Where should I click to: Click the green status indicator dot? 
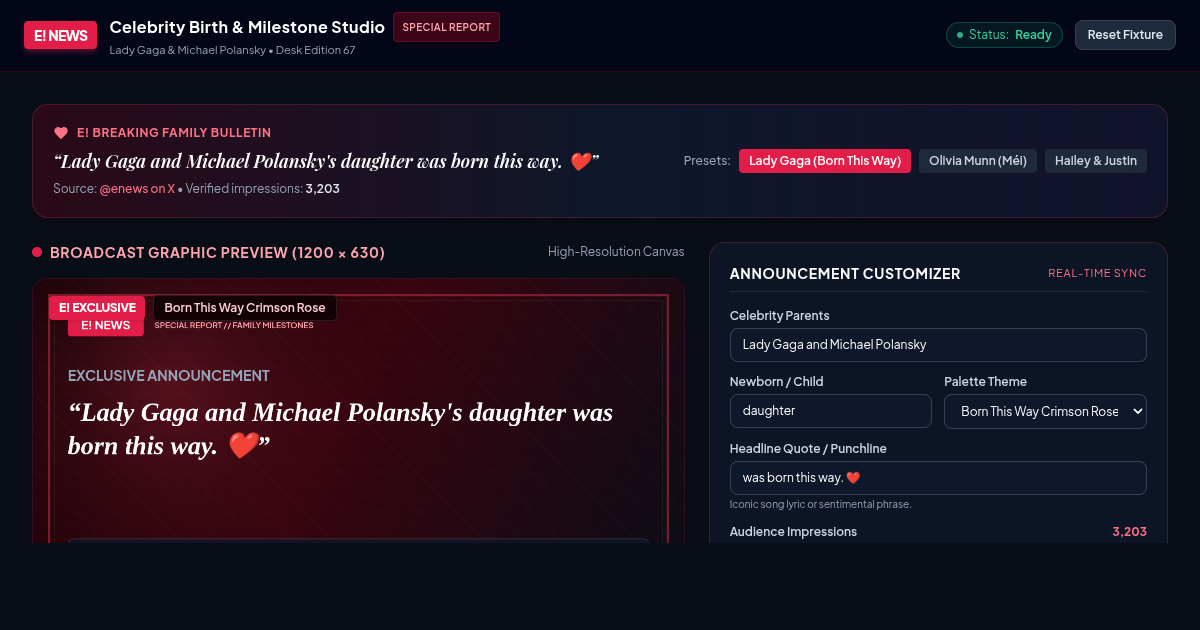point(960,35)
